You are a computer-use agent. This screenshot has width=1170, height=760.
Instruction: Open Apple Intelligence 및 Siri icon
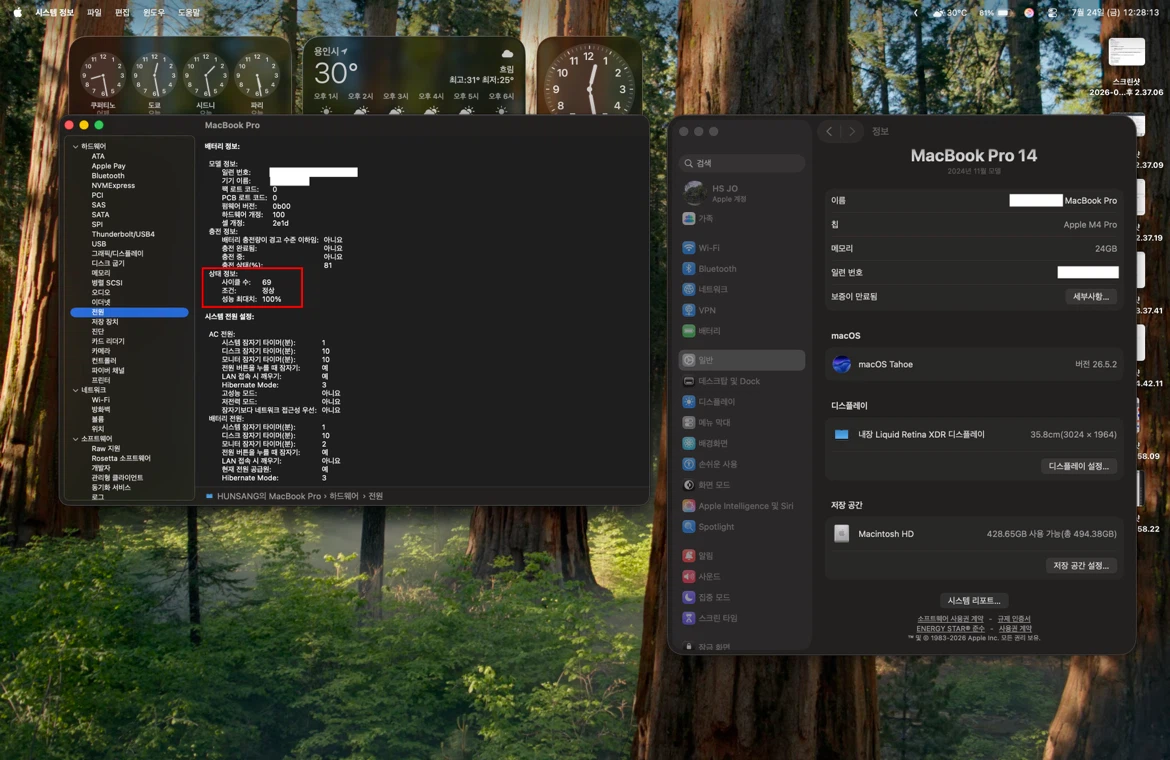(689, 506)
